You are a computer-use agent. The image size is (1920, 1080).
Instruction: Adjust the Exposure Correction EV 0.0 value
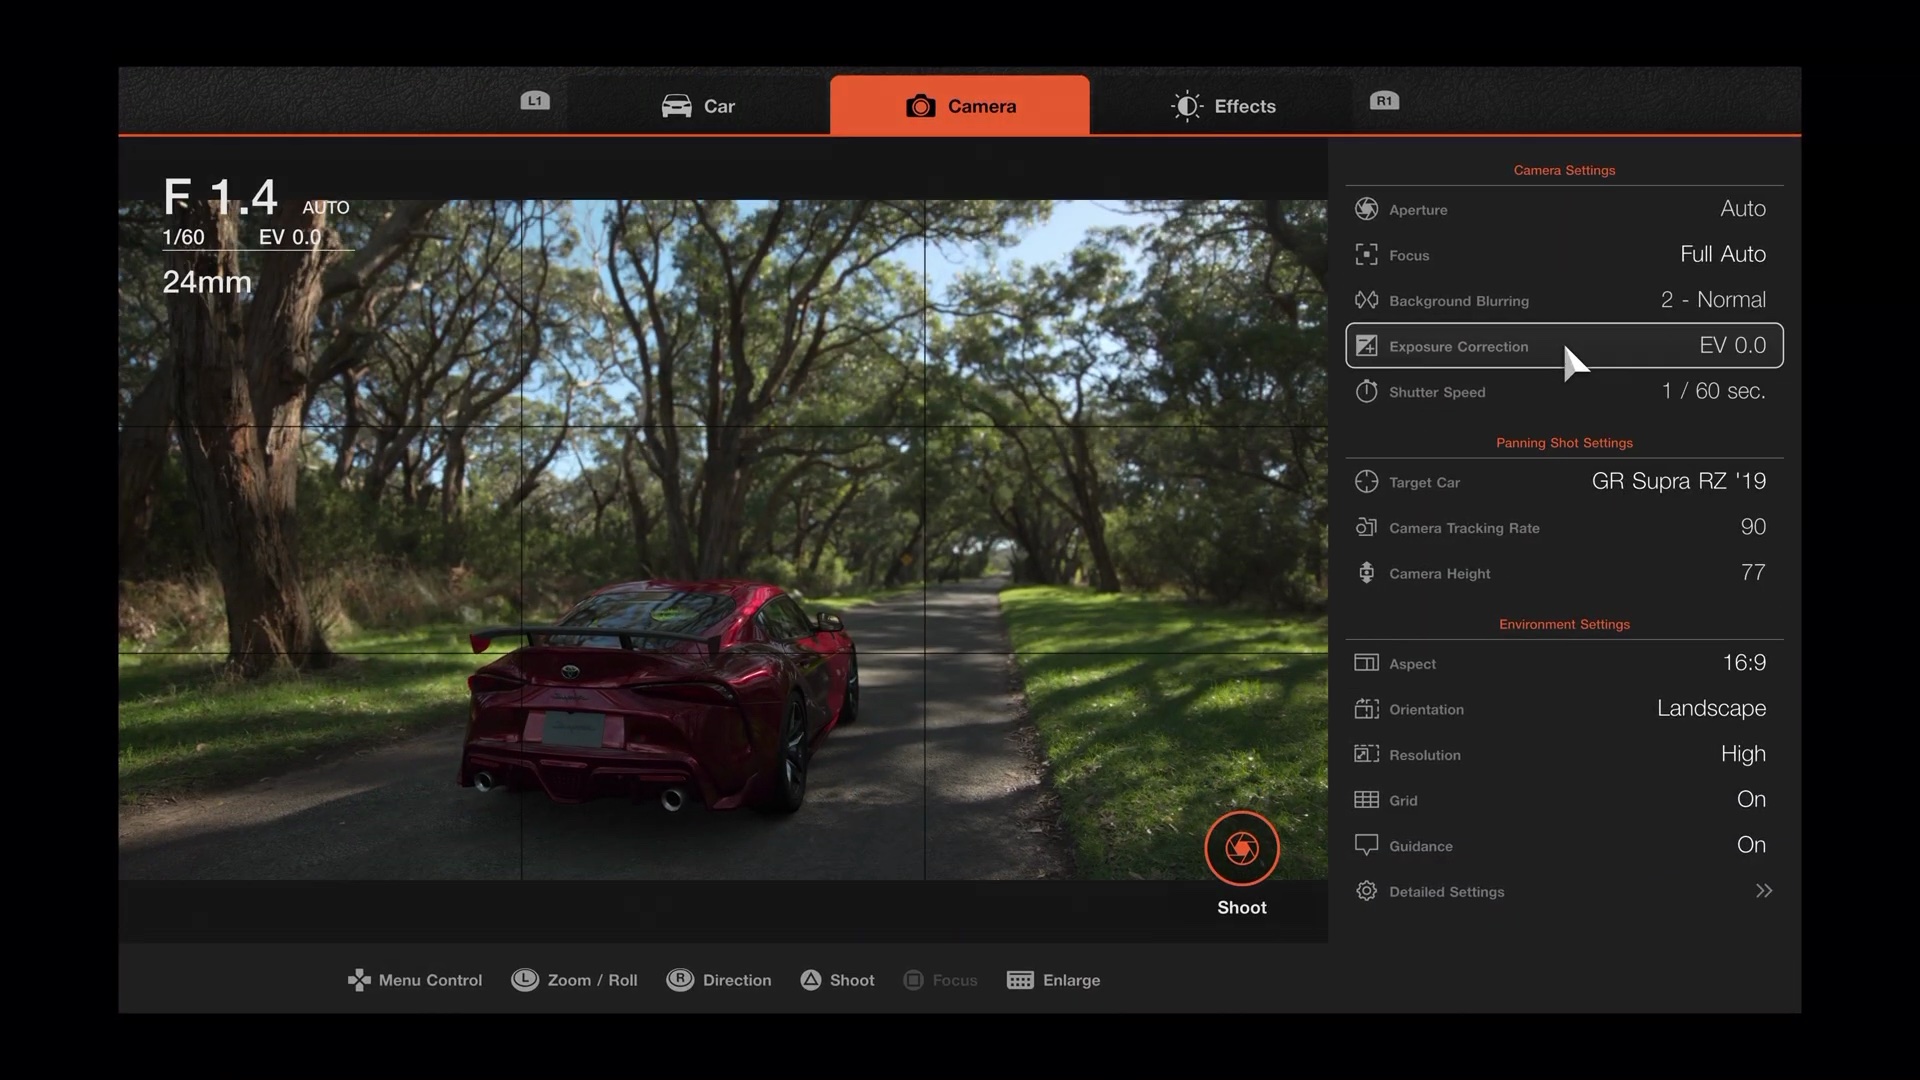click(x=1732, y=346)
